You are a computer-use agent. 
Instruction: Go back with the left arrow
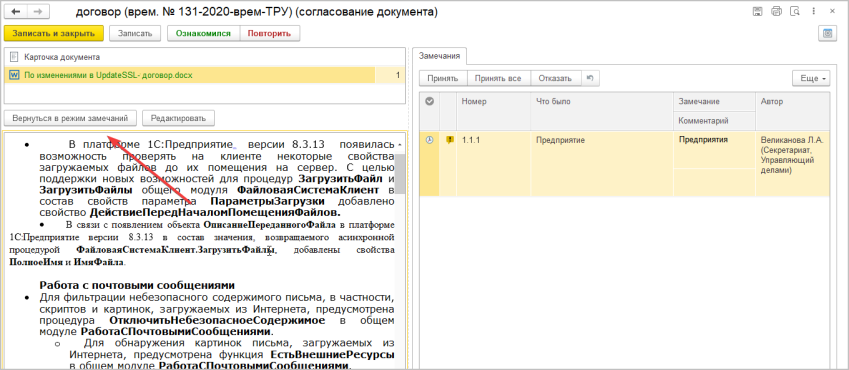point(15,11)
